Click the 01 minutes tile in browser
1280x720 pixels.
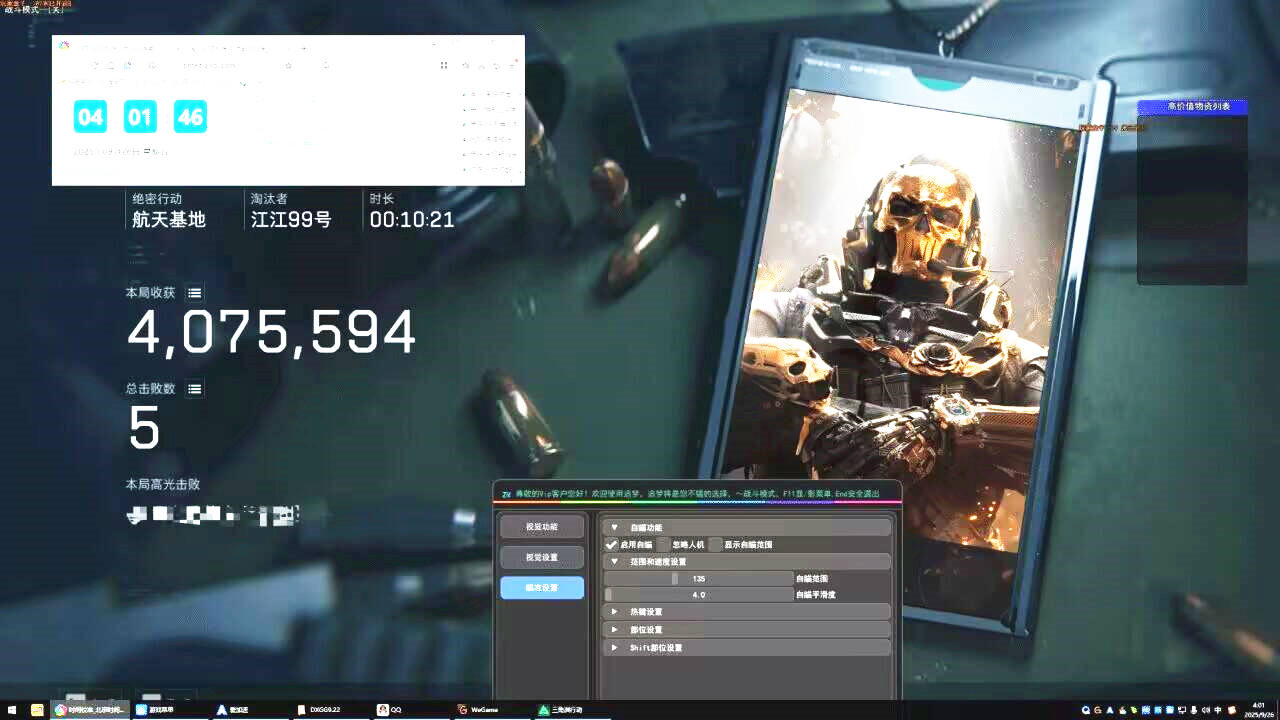(x=140, y=117)
